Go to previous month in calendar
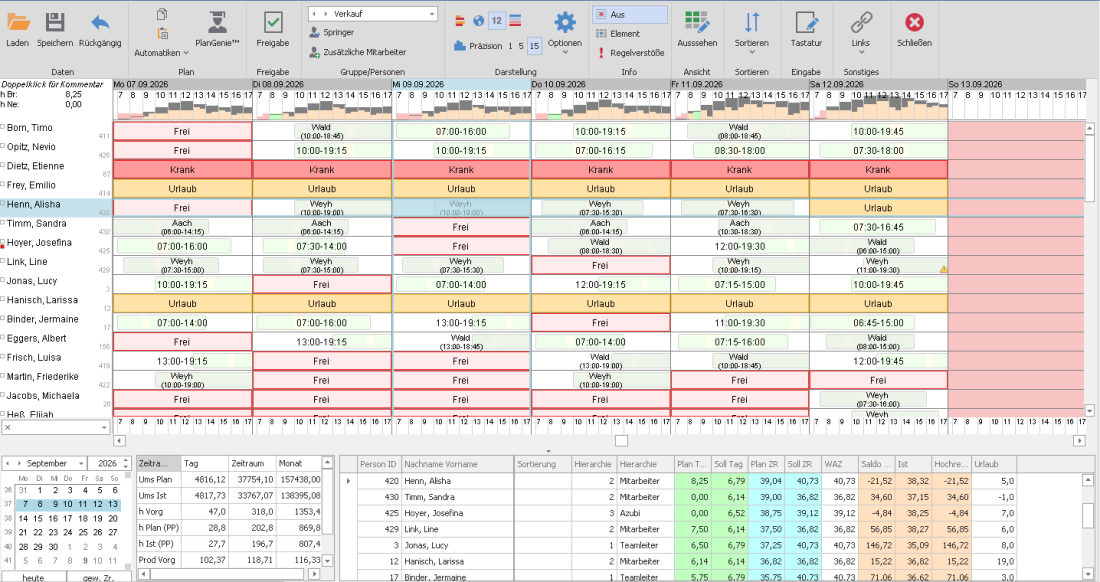Screen dimensions: 1100x582 [7, 463]
